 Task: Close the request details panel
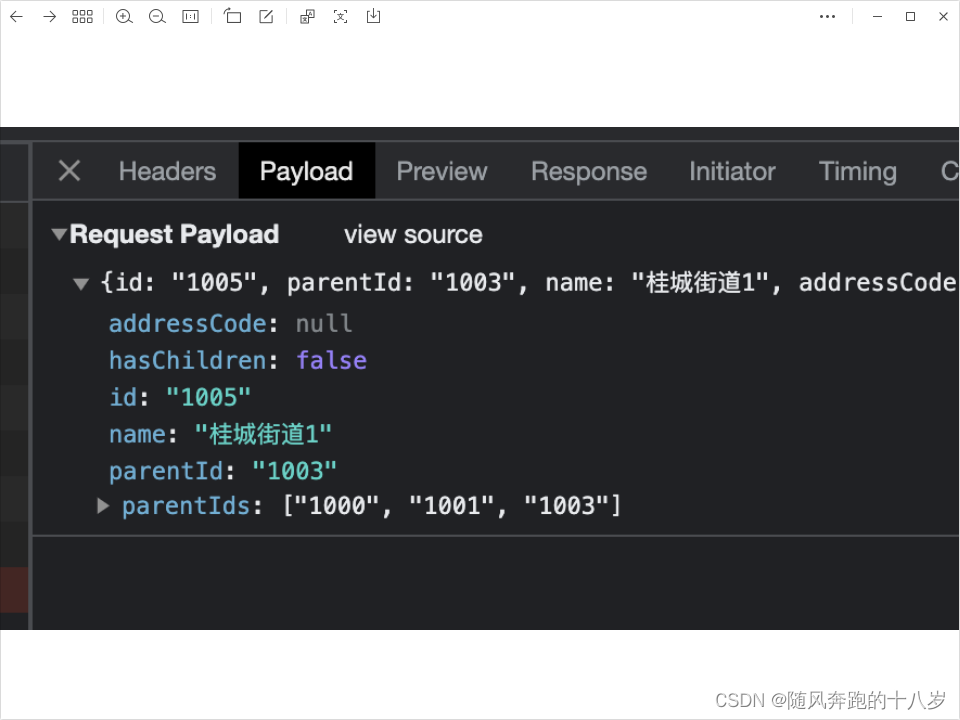point(68,170)
